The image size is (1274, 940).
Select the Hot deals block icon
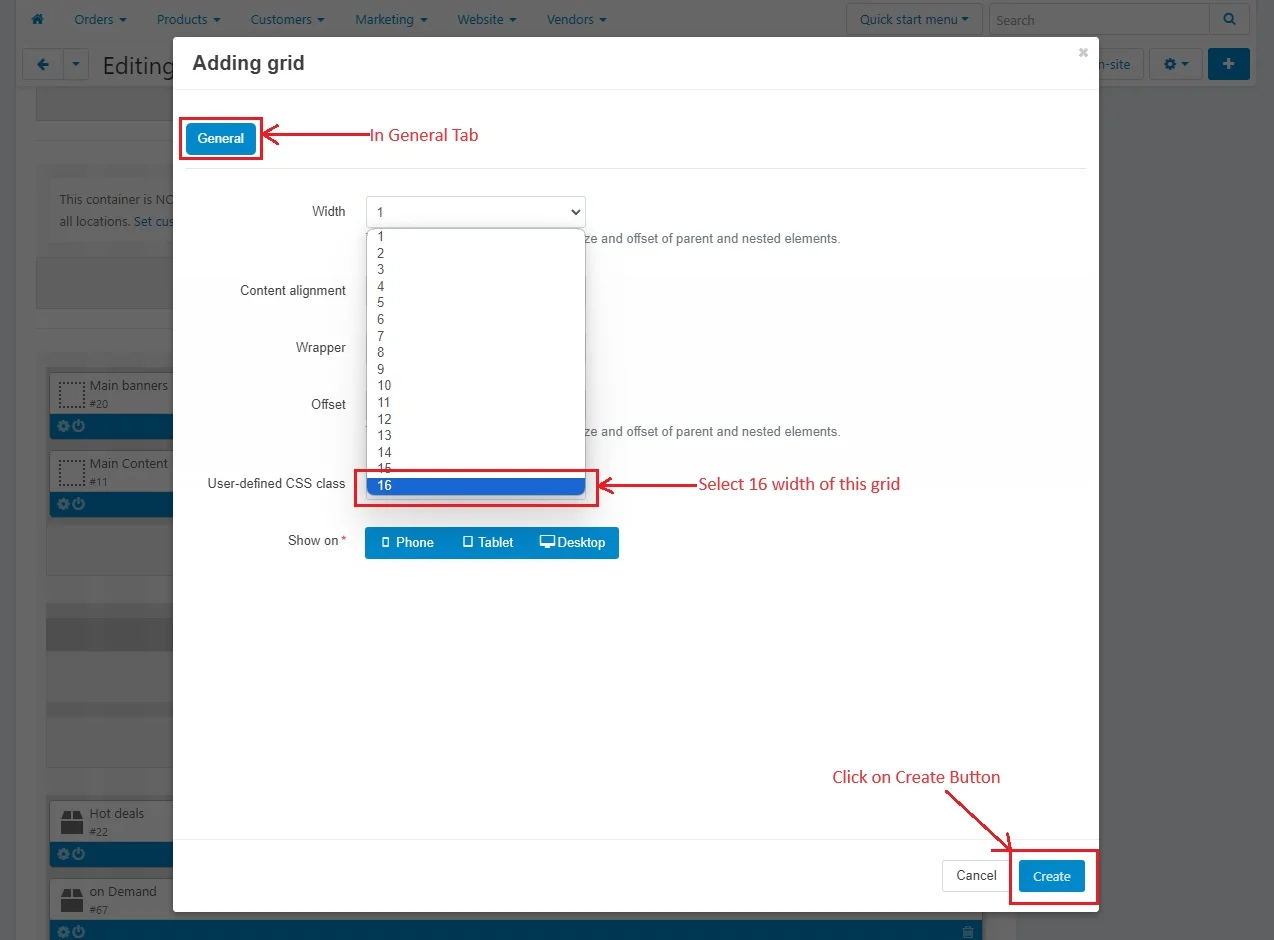[71, 822]
